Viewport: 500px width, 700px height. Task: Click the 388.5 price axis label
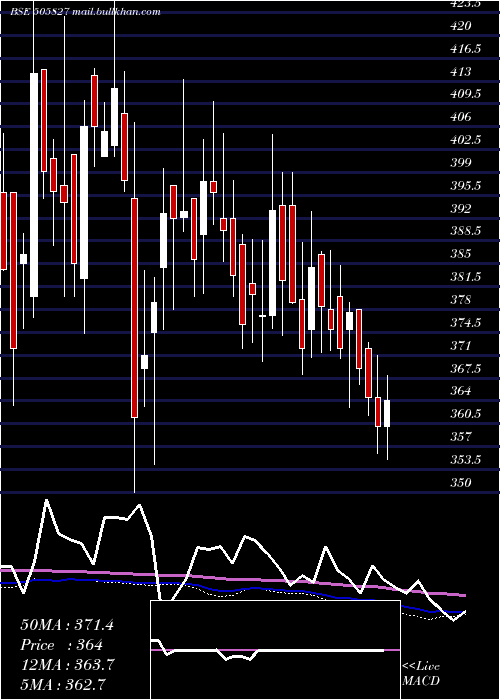[x=466, y=231]
